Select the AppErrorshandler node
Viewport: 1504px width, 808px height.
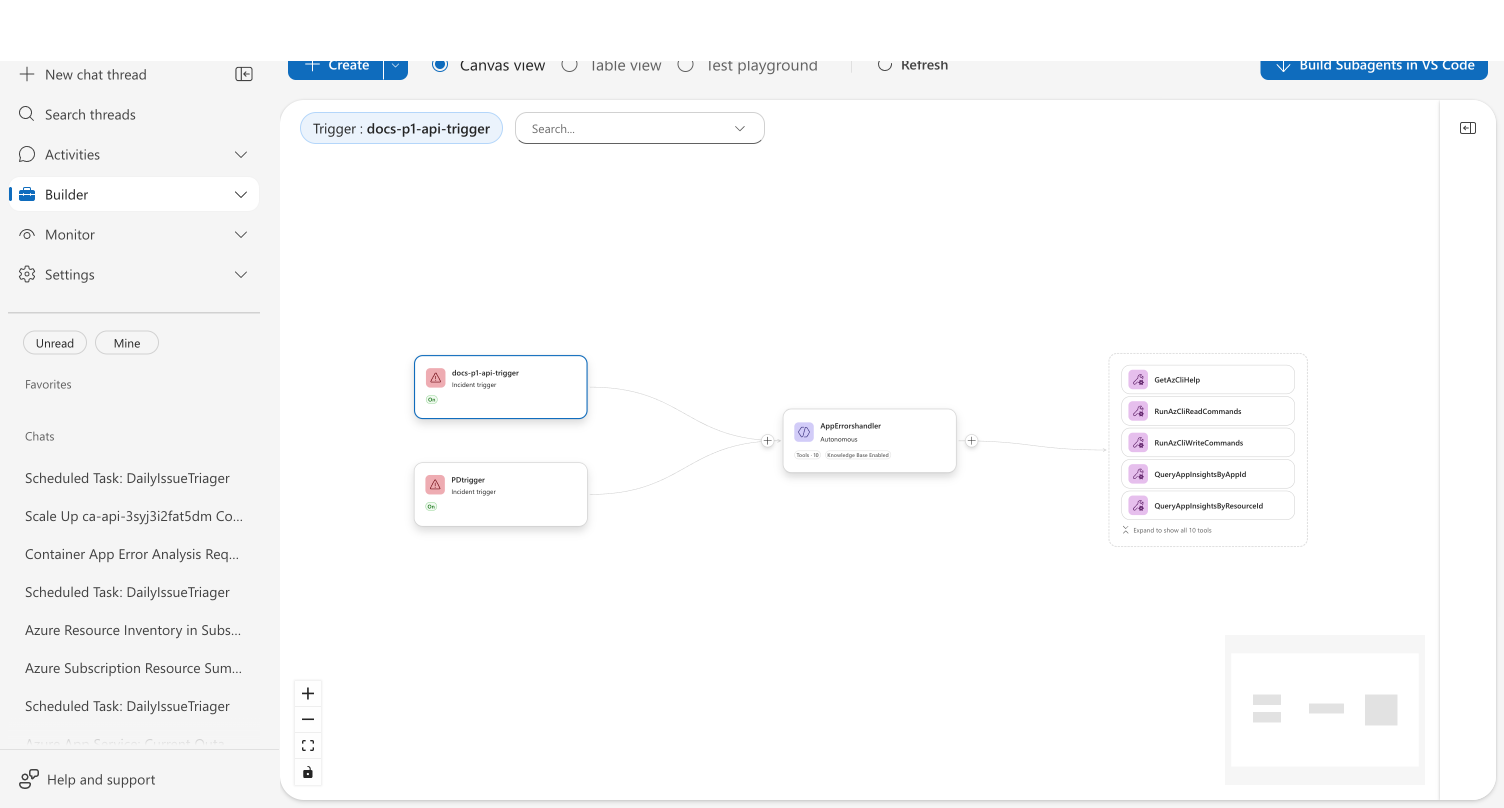[870, 441]
